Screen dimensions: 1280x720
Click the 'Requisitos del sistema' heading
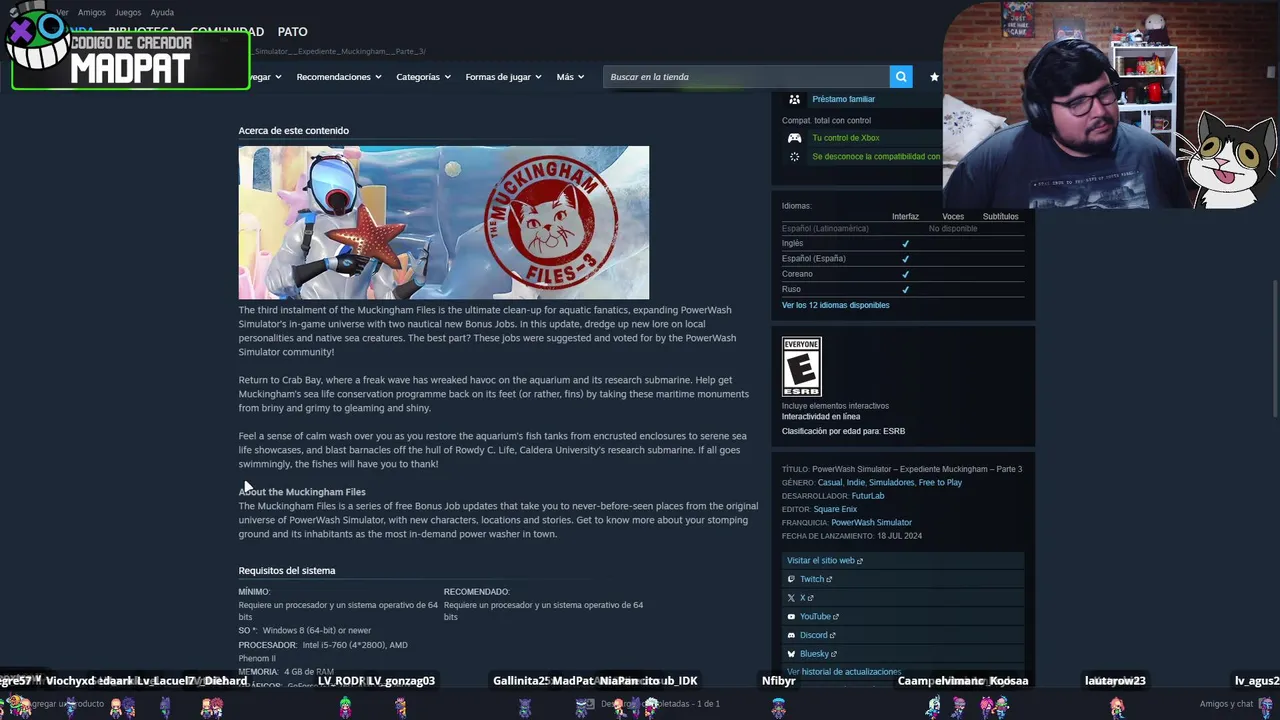[287, 571]
